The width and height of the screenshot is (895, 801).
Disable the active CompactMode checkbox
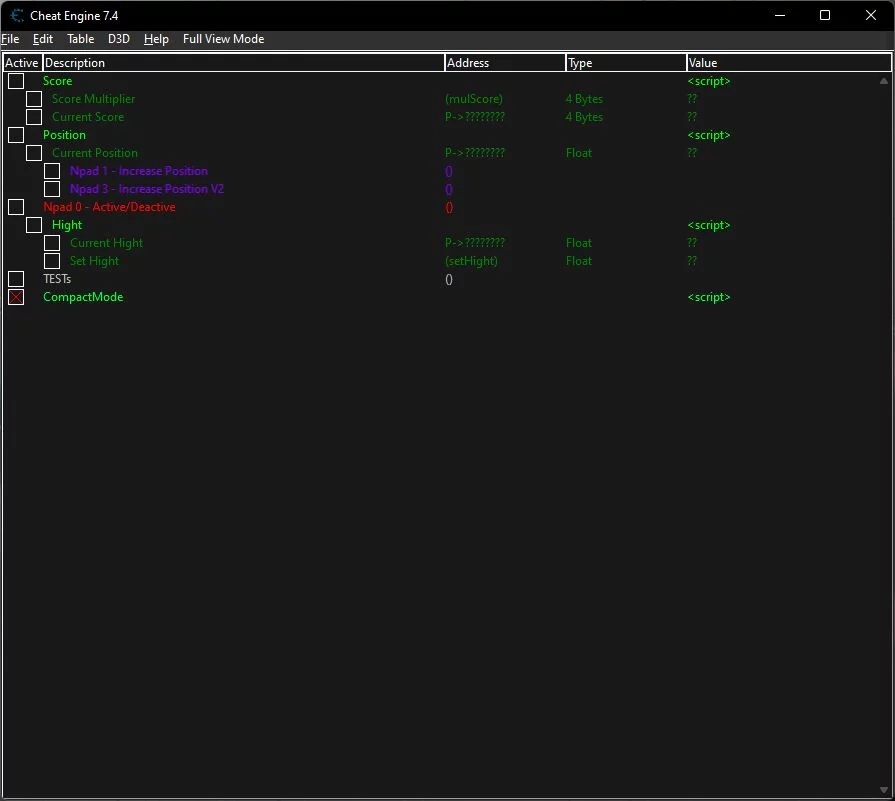[x=16, y=297]
